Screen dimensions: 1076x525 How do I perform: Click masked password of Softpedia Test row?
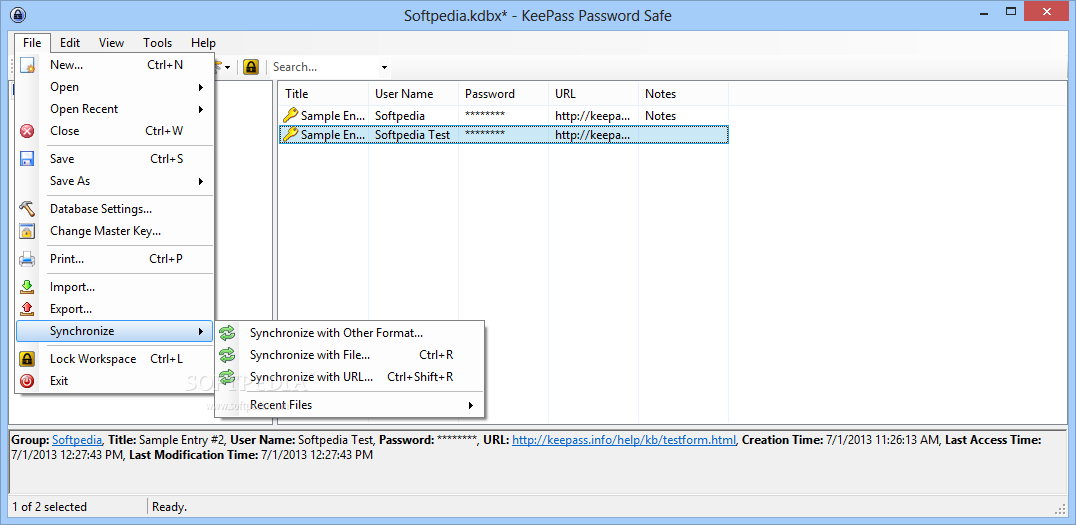(485, 134)
